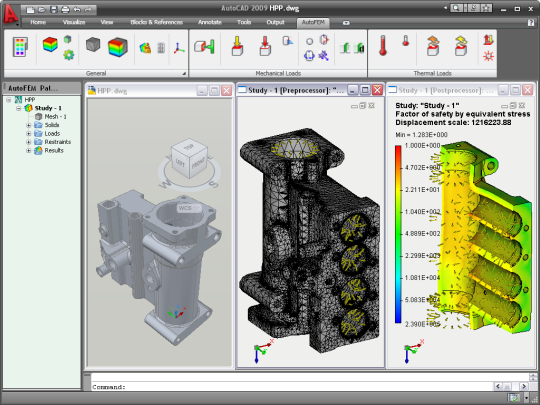Open the AutoCAD application menu logo
This screenshot has height=405, width=540.
point(10,13)
